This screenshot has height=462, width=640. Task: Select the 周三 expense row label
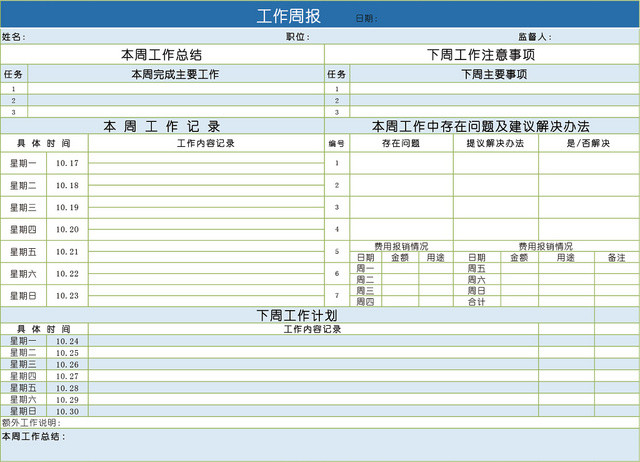[x=365, y=291]
